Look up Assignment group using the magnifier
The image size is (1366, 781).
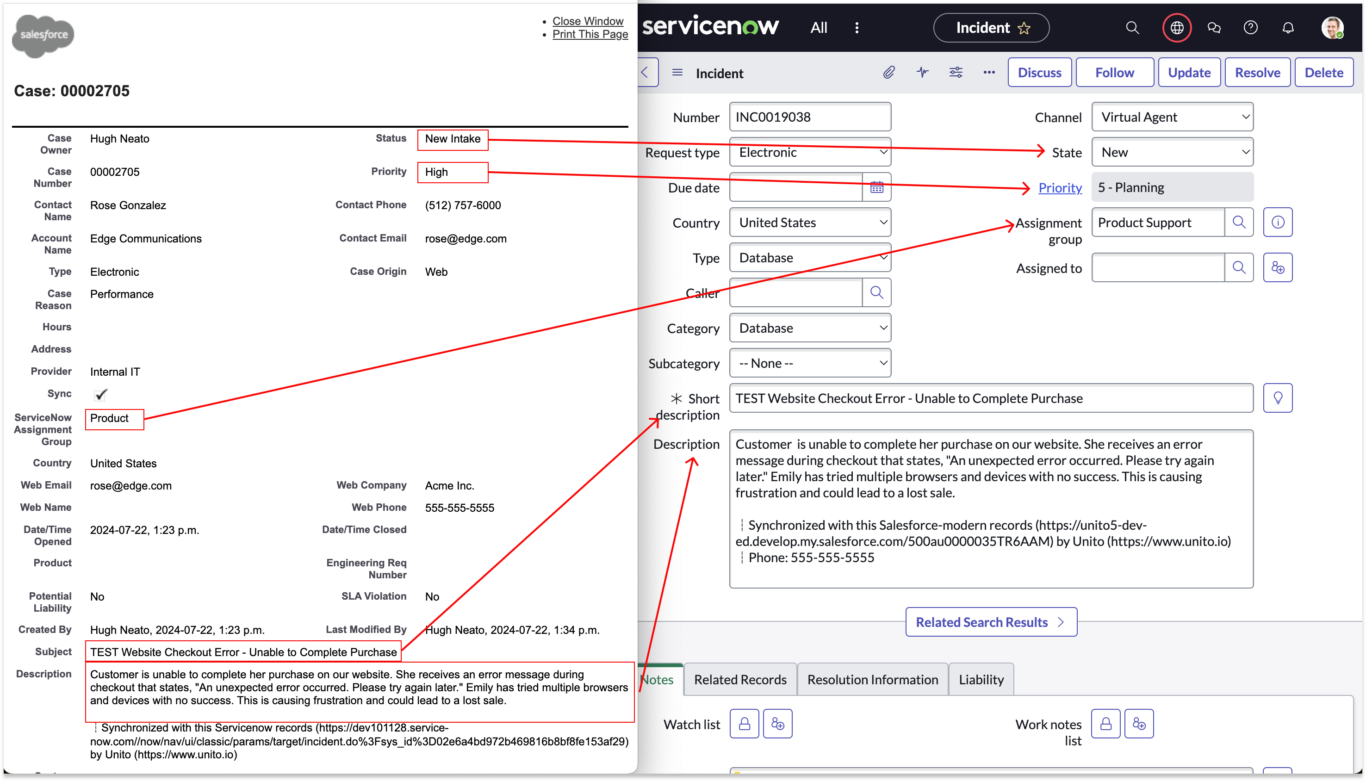1239,222
